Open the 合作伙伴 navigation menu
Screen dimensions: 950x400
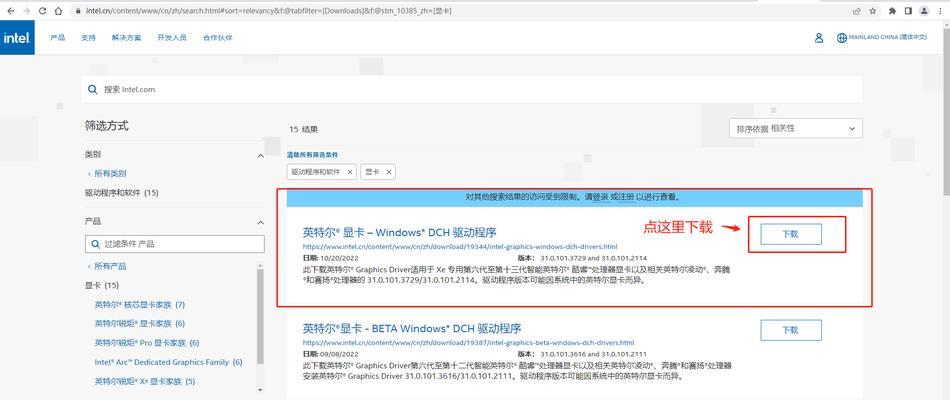(x=218, y=38)
